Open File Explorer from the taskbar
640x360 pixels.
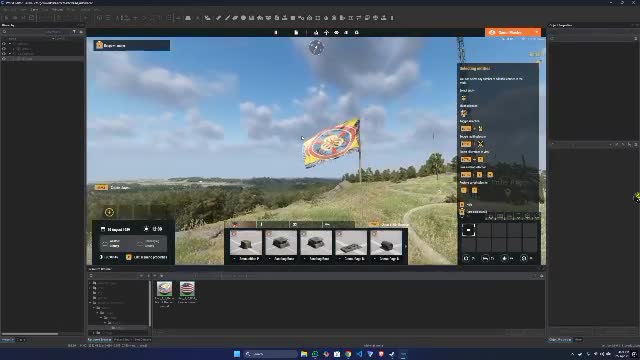(304, 354)
